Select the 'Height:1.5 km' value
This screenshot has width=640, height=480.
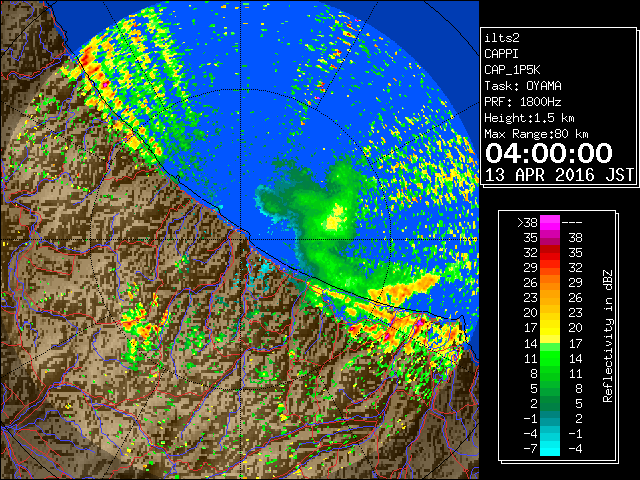point(529,118)
